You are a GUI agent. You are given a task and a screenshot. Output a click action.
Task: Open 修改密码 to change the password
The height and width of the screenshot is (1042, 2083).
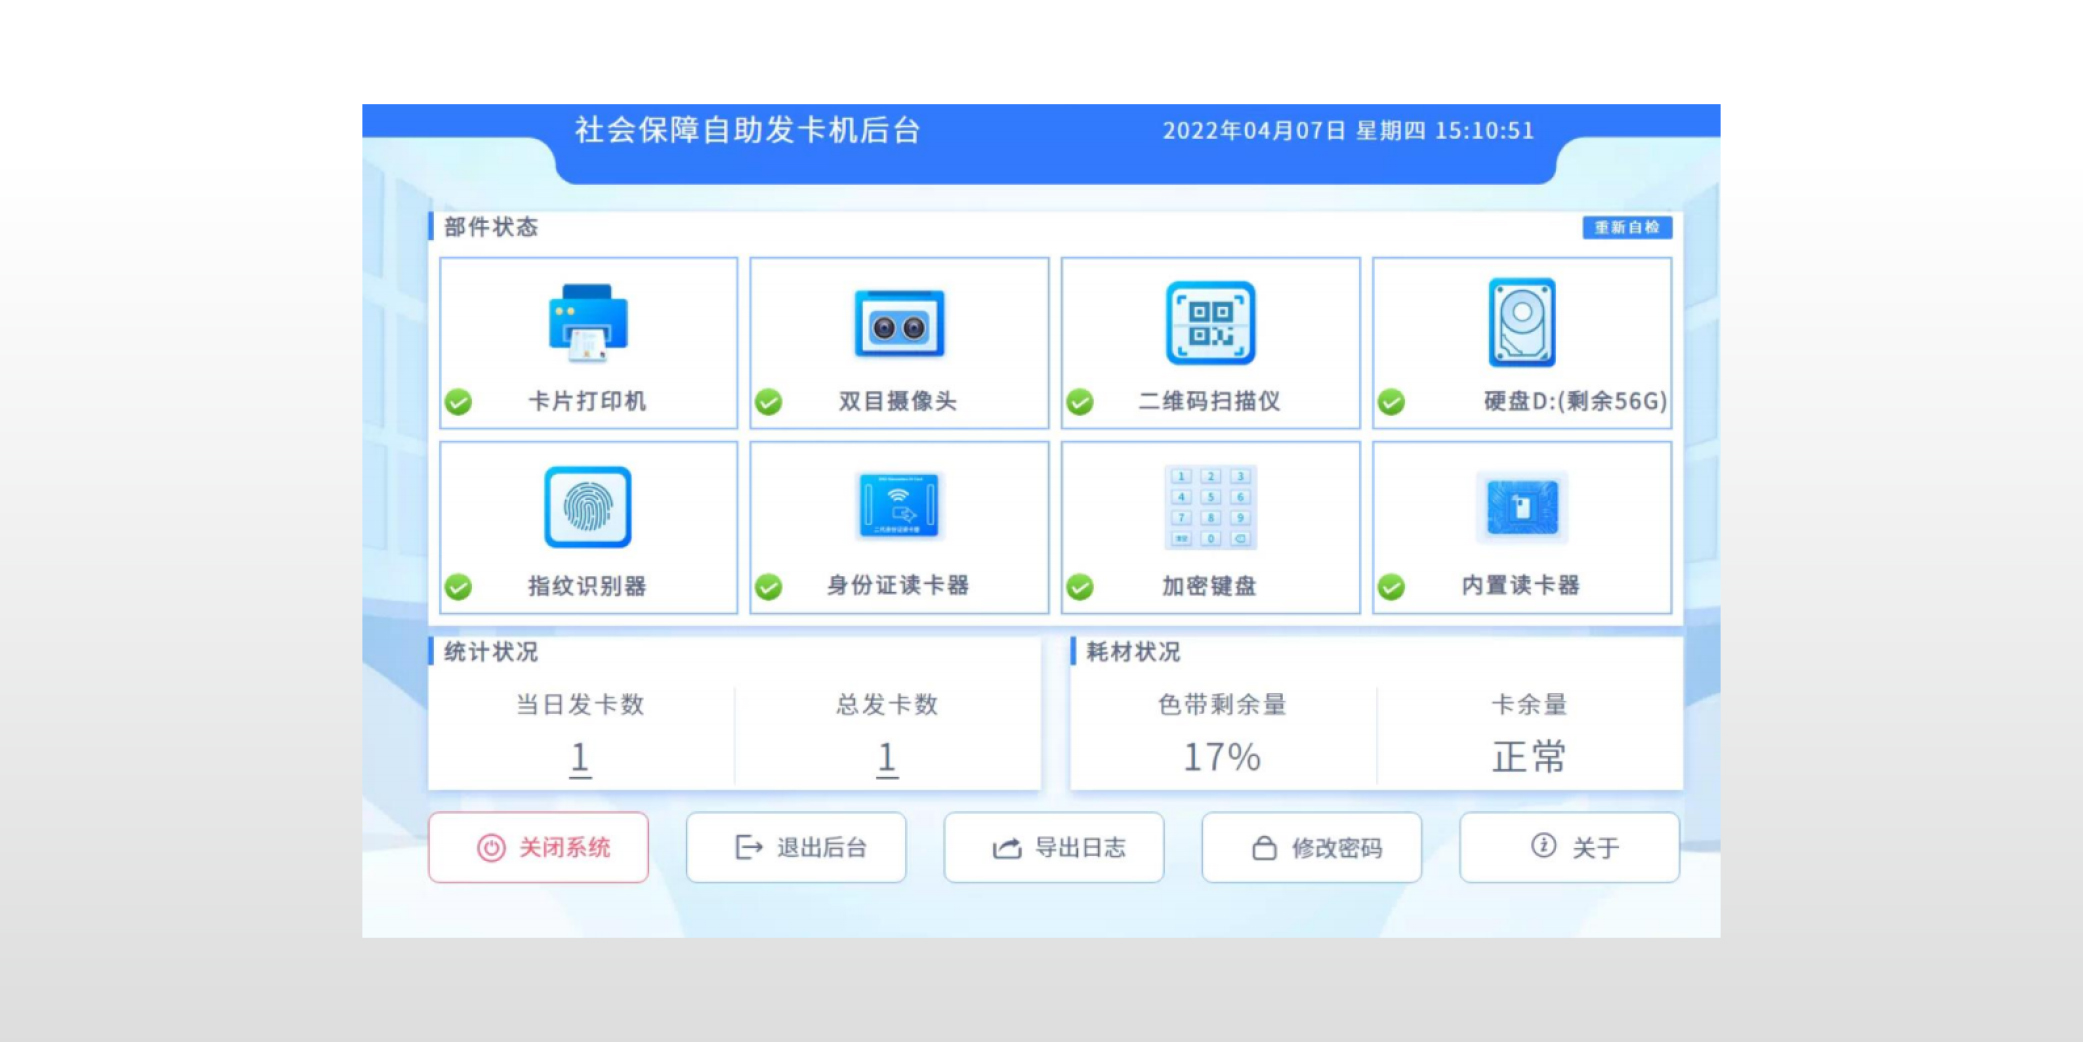tap(1312, 848)
